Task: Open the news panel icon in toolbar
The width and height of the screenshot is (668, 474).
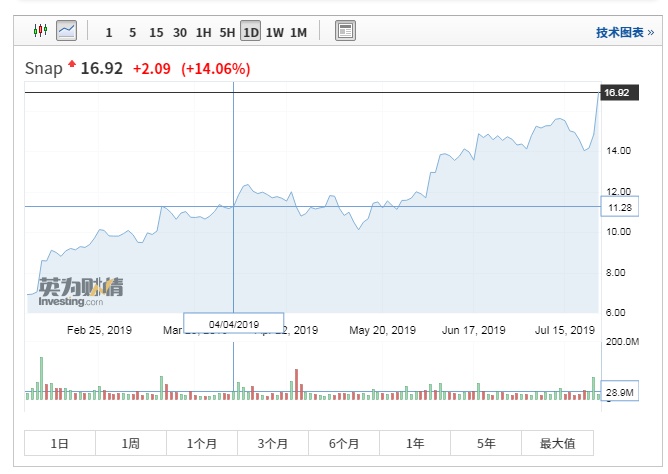Action: pyautogui.click(x=345, y=31)
